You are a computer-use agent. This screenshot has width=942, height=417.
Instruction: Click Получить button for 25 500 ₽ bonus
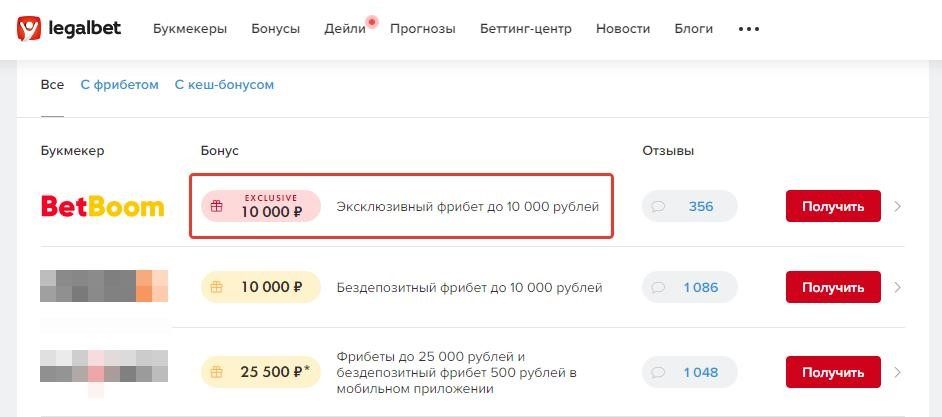[x=833, y=372]
